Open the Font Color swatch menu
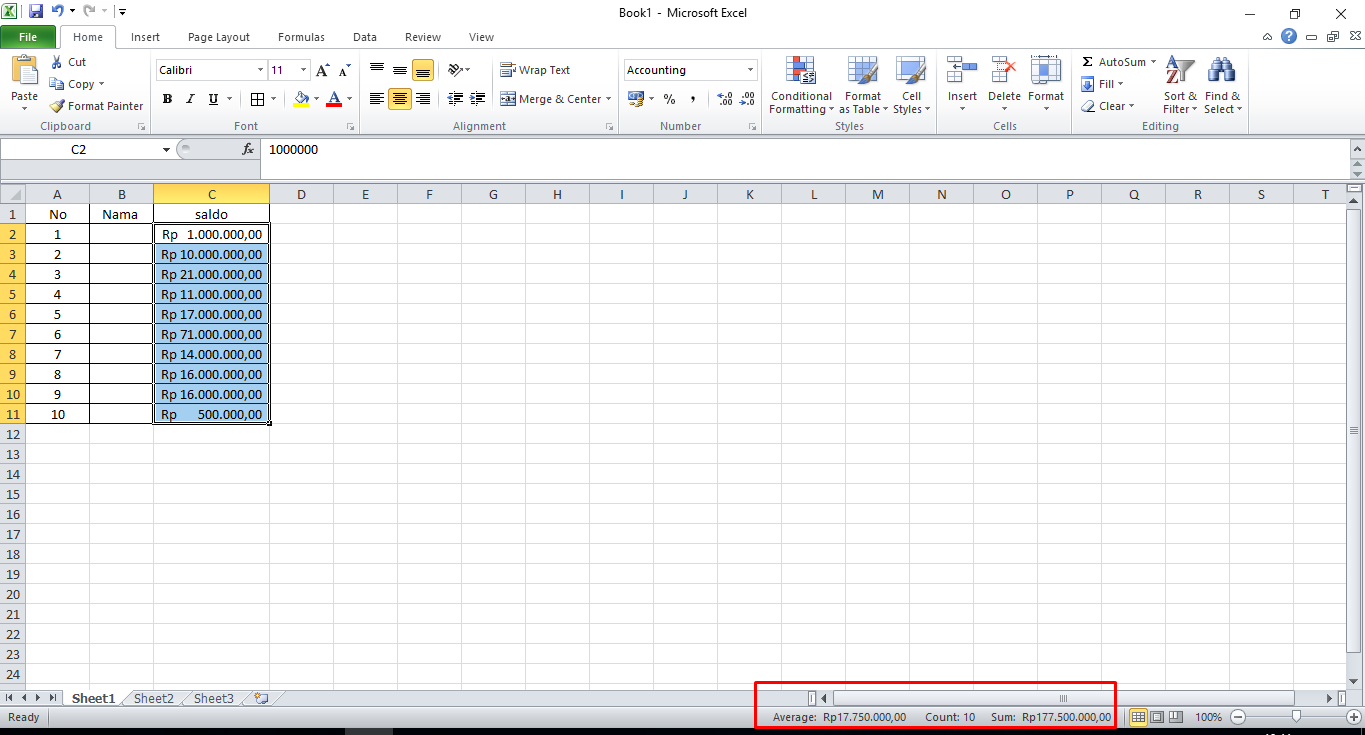The width and height of the screenshot is (1365, 735). [x=348, y=99]
